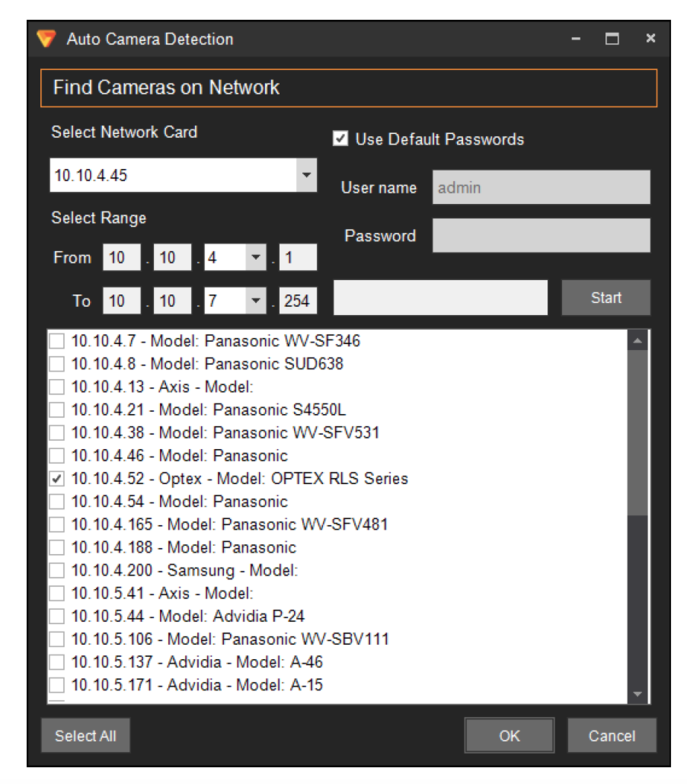Click the From last octet field showing 1
This screenshot has width=687, height=784.
click(298, 258)
